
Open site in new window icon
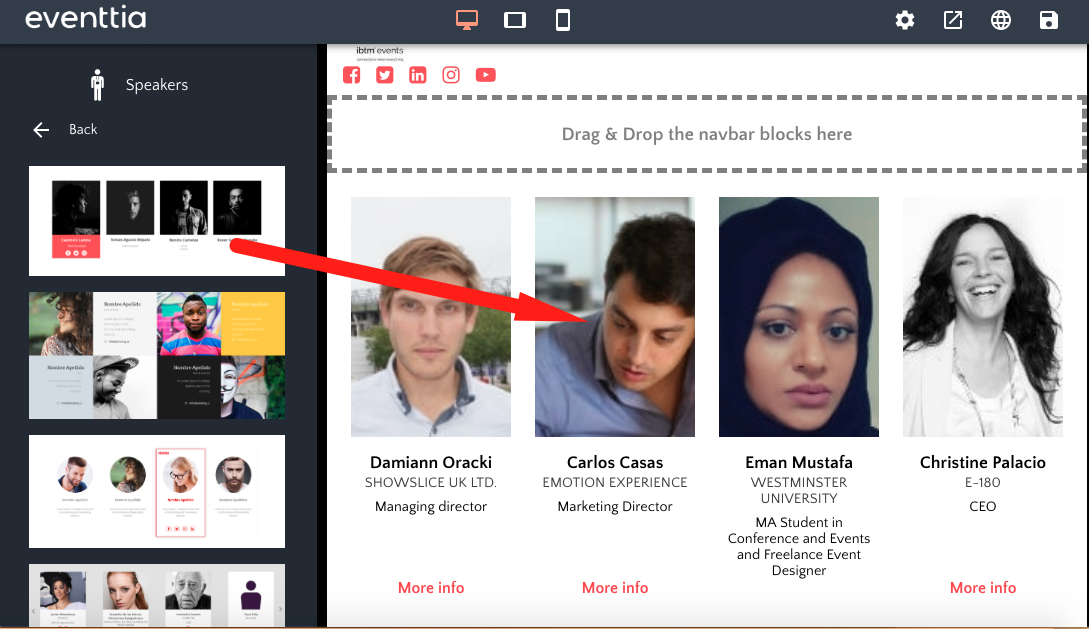coord(953,20)
